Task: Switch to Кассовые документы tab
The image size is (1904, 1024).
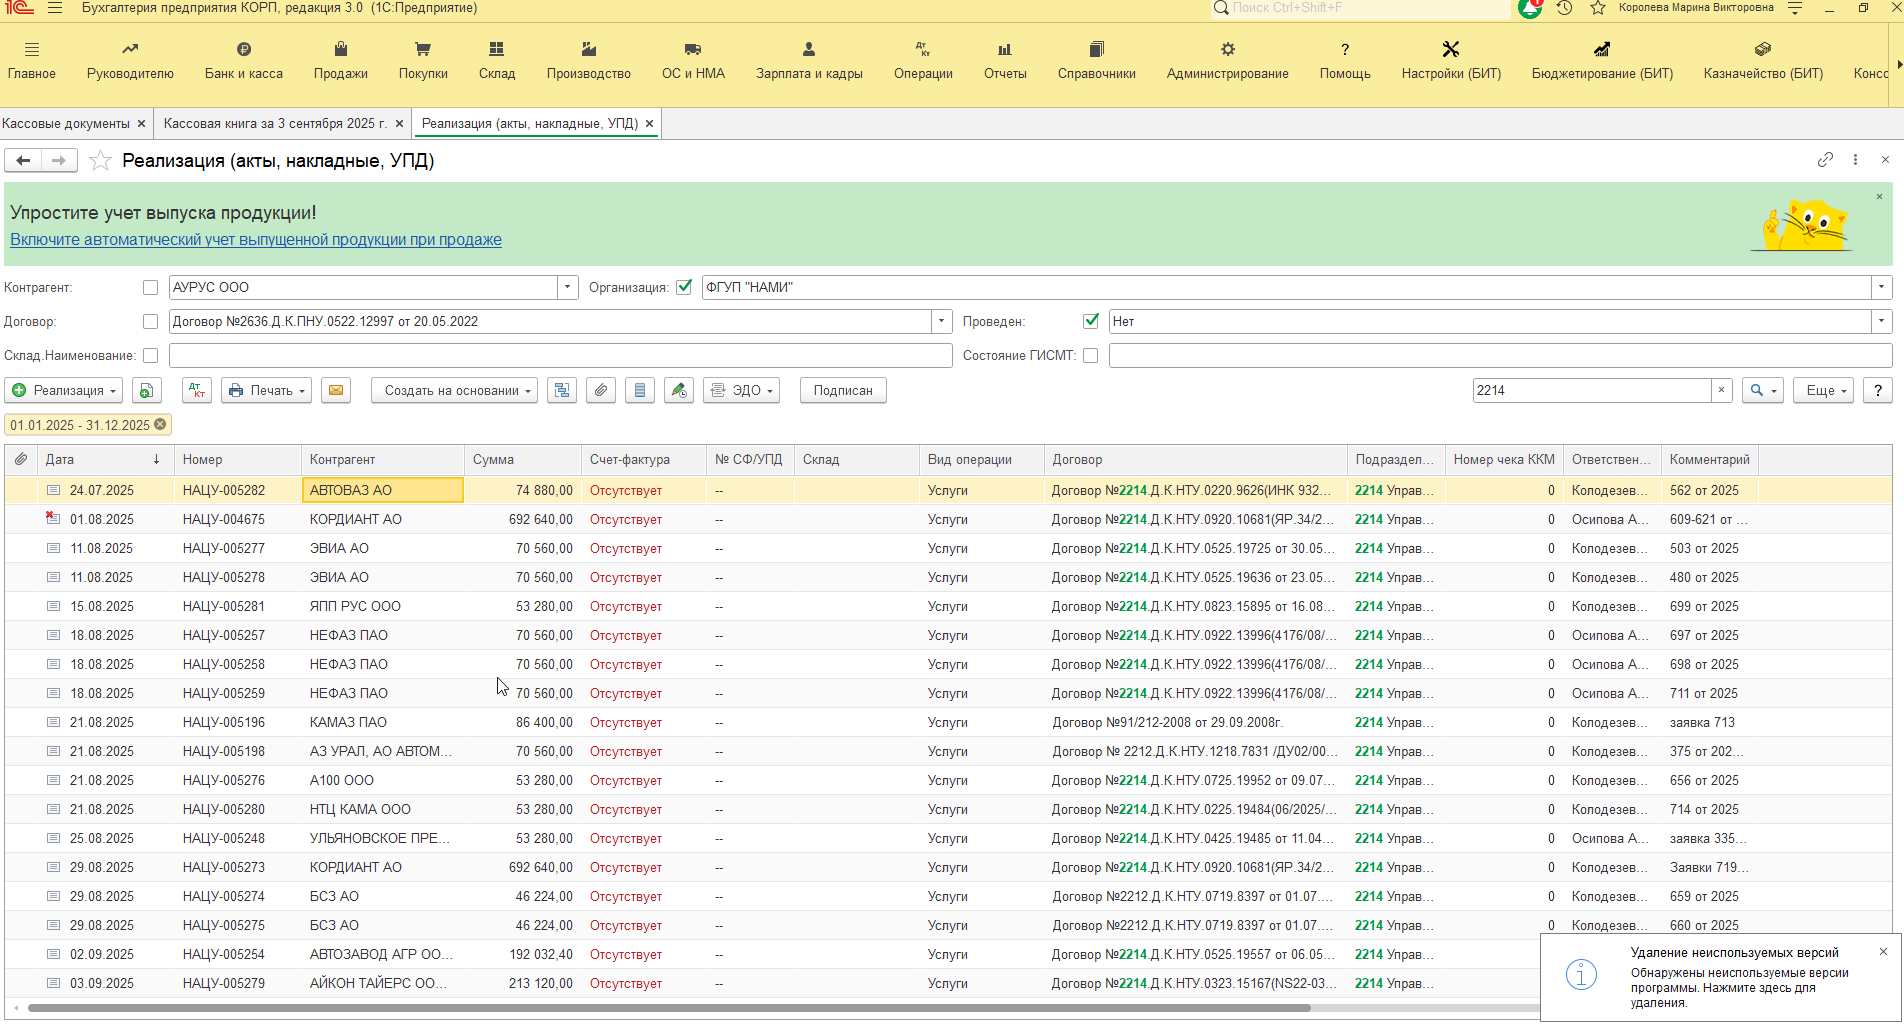Action: pyautogui.click(x=66, y=124)
